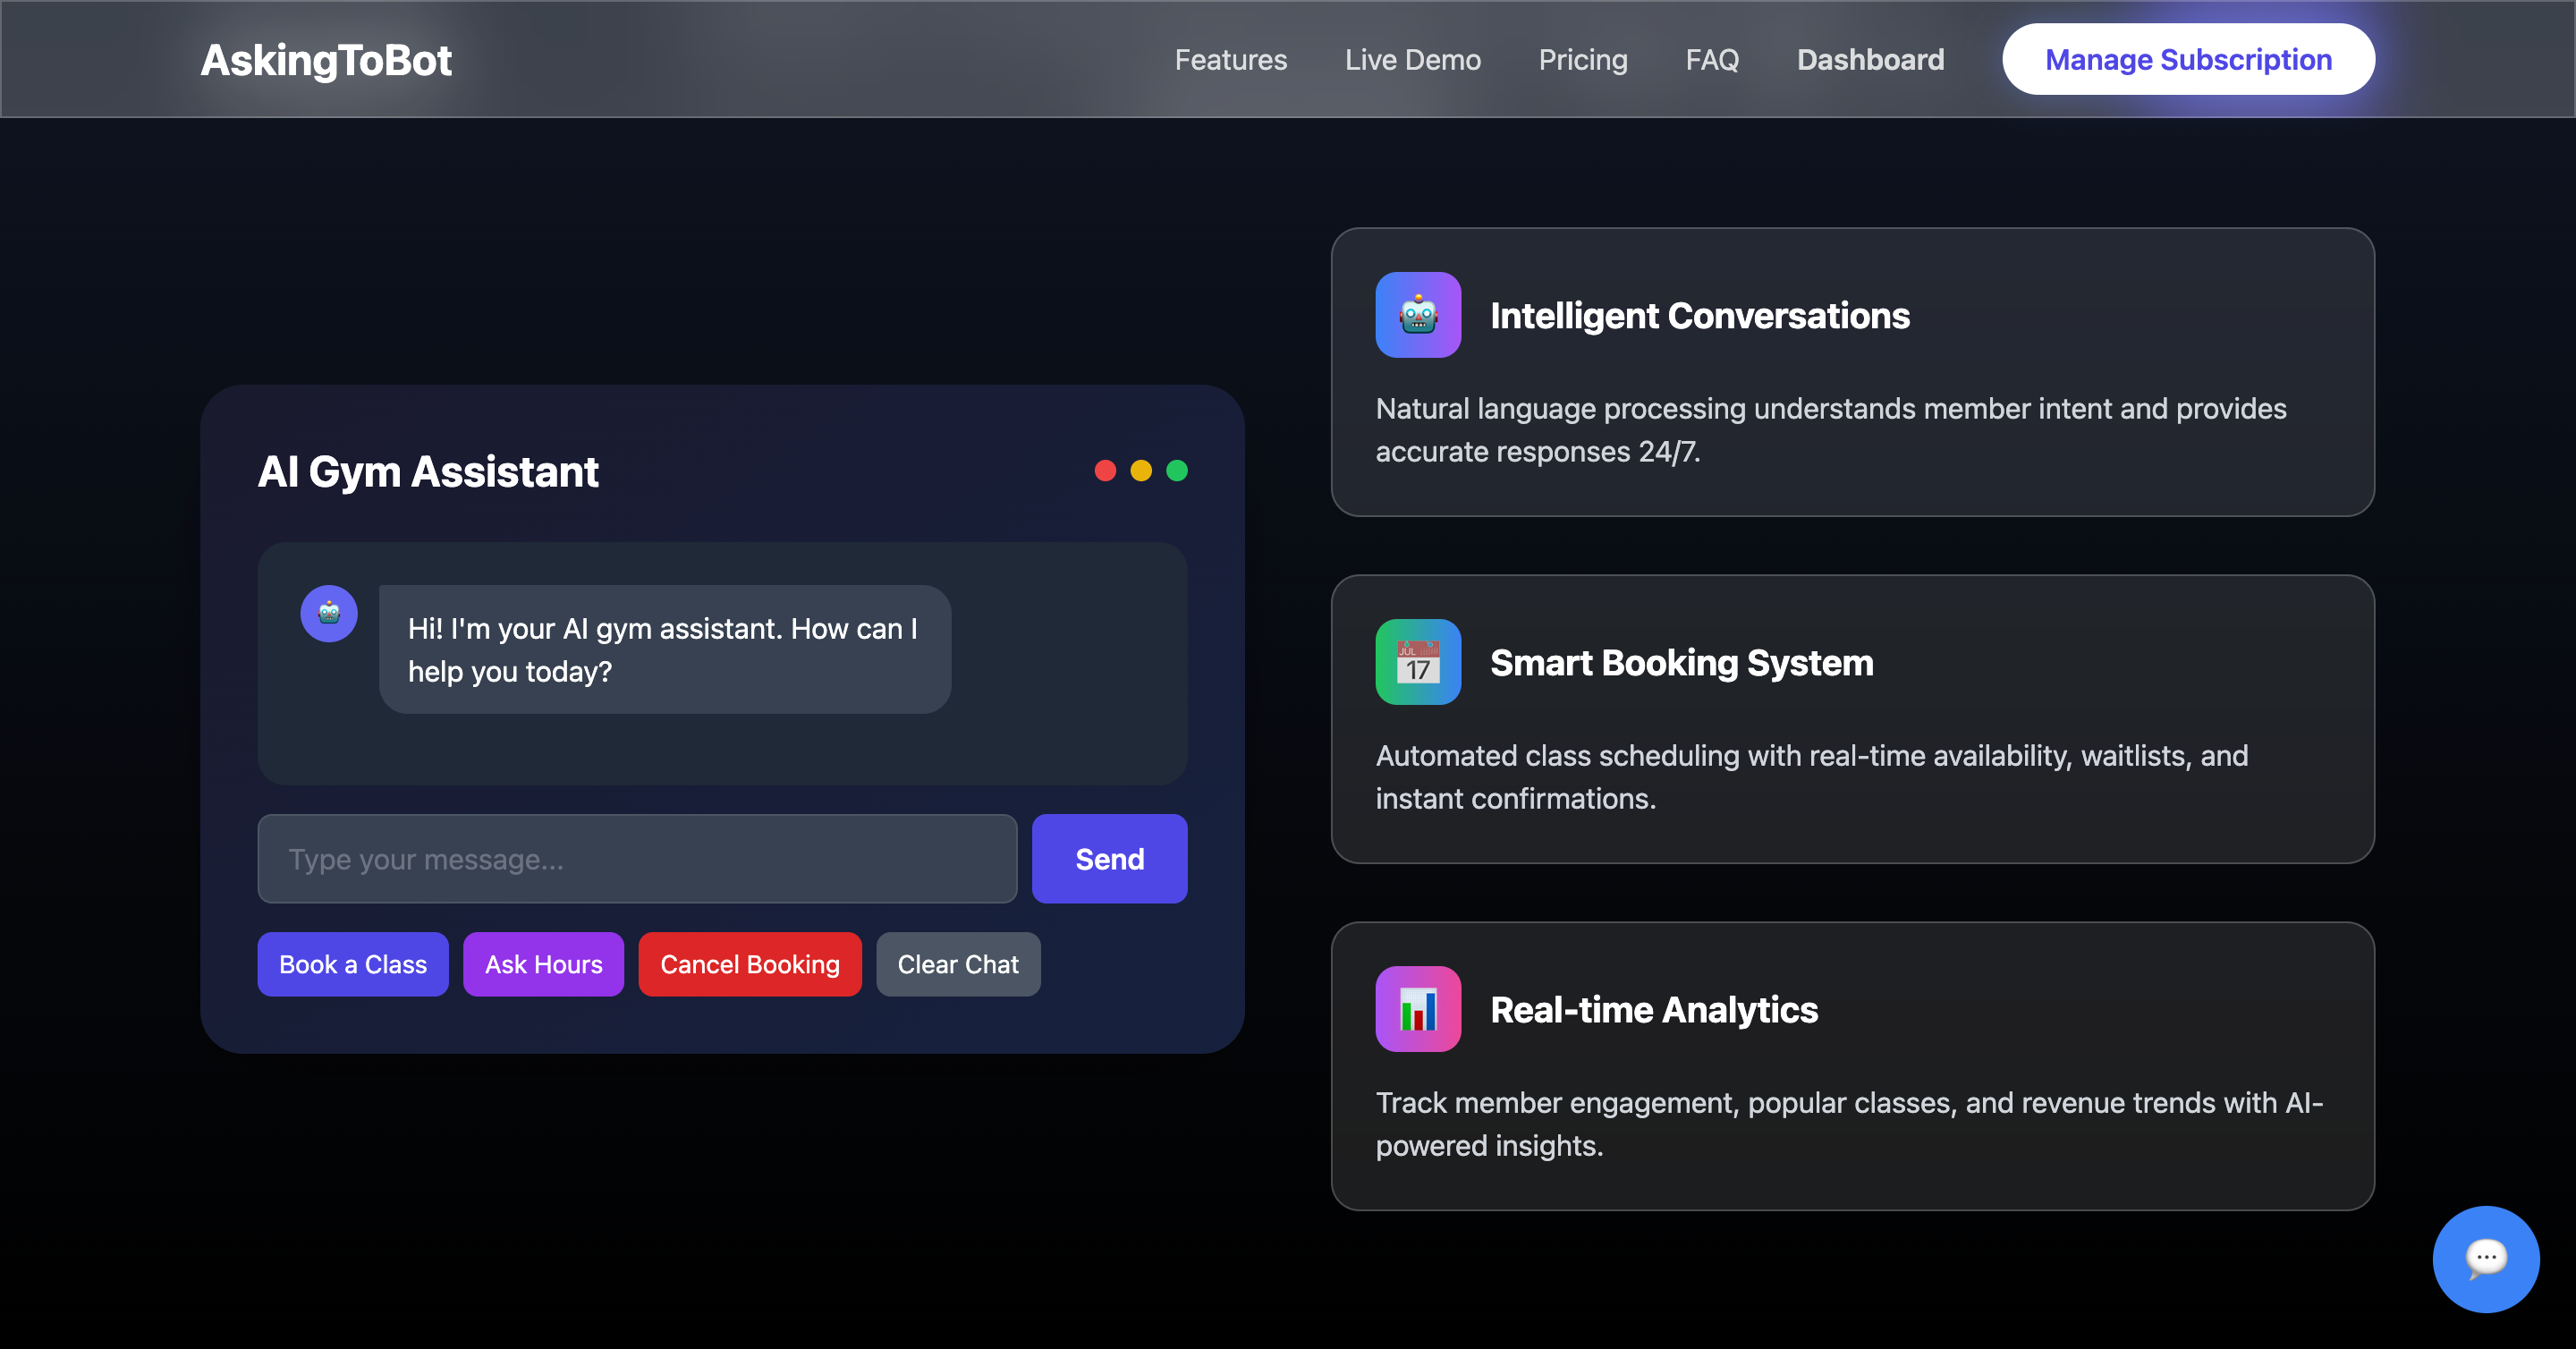Navigate to the FAQ page
This screenshot has width=2576, height=1349.
coord(1712,60)
